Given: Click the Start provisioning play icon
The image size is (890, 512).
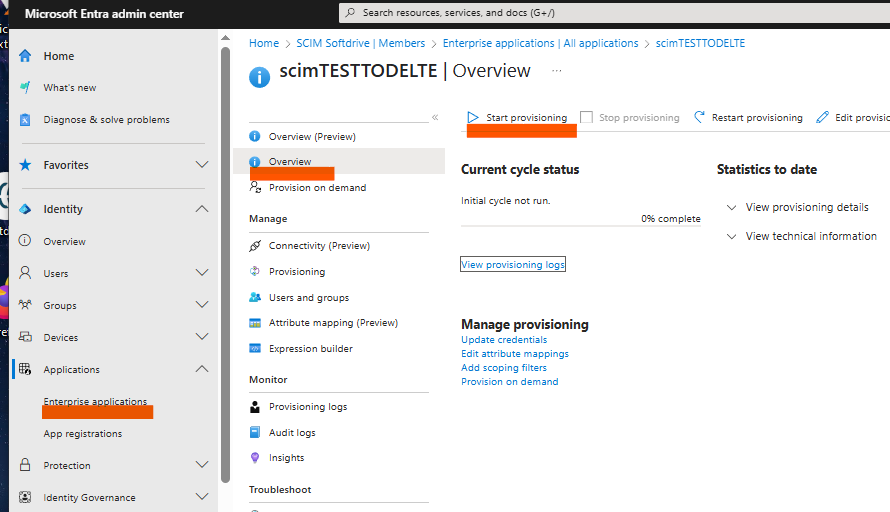Looking at the screenshot, I should pyautogui.click(x=473, y=117).
